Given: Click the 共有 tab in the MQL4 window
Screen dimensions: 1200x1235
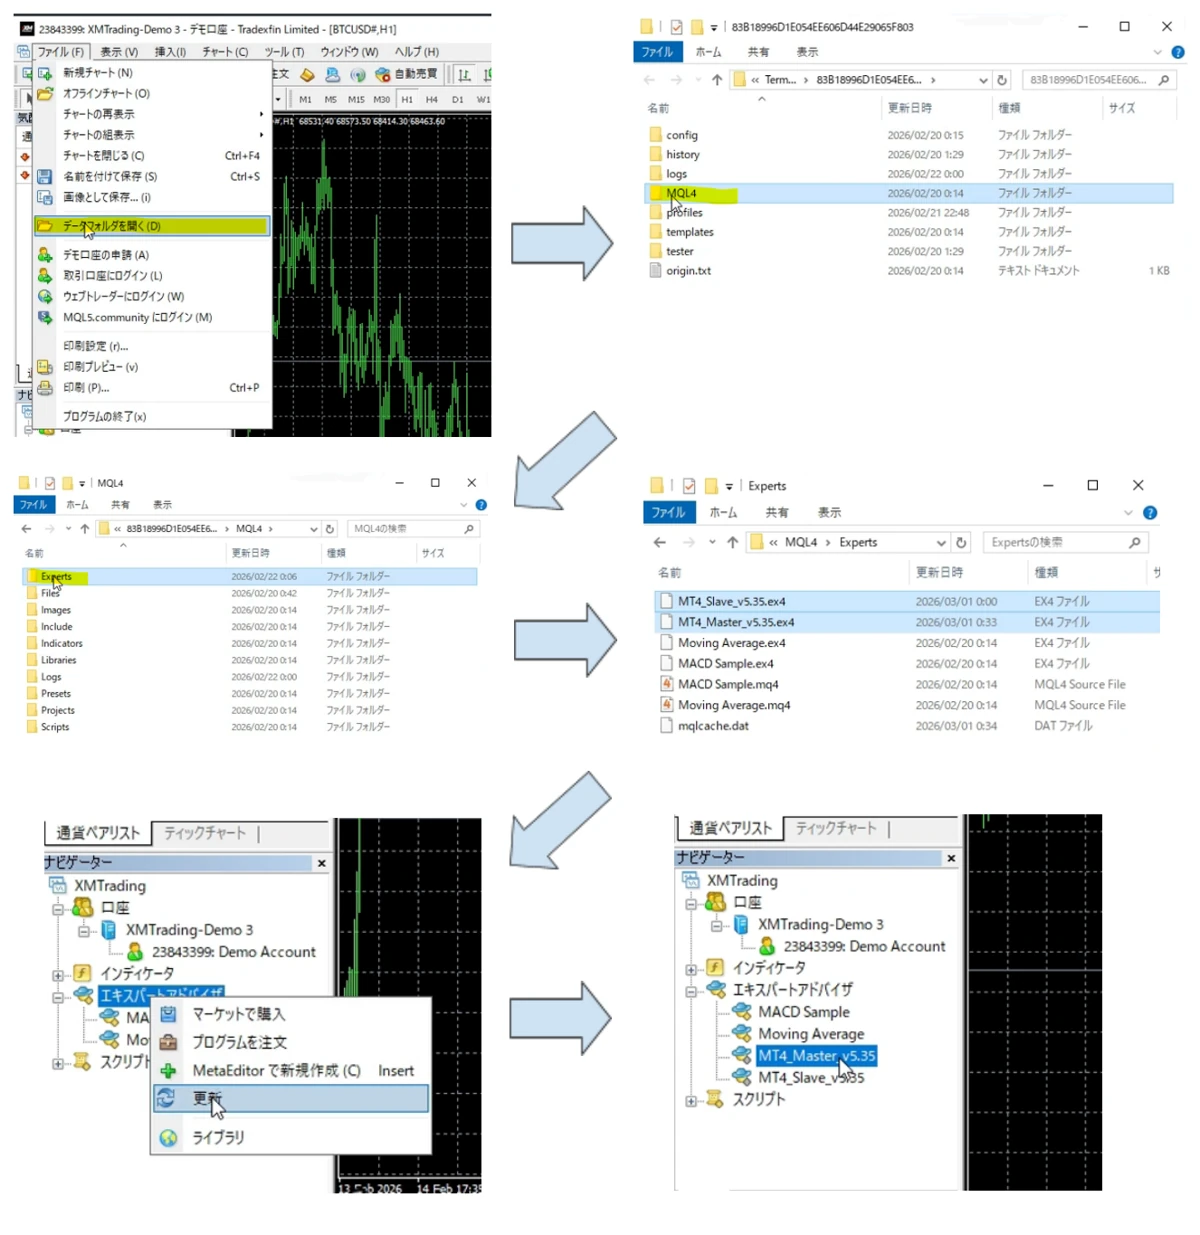Looking at the screenshot, I should coord(120,505).
